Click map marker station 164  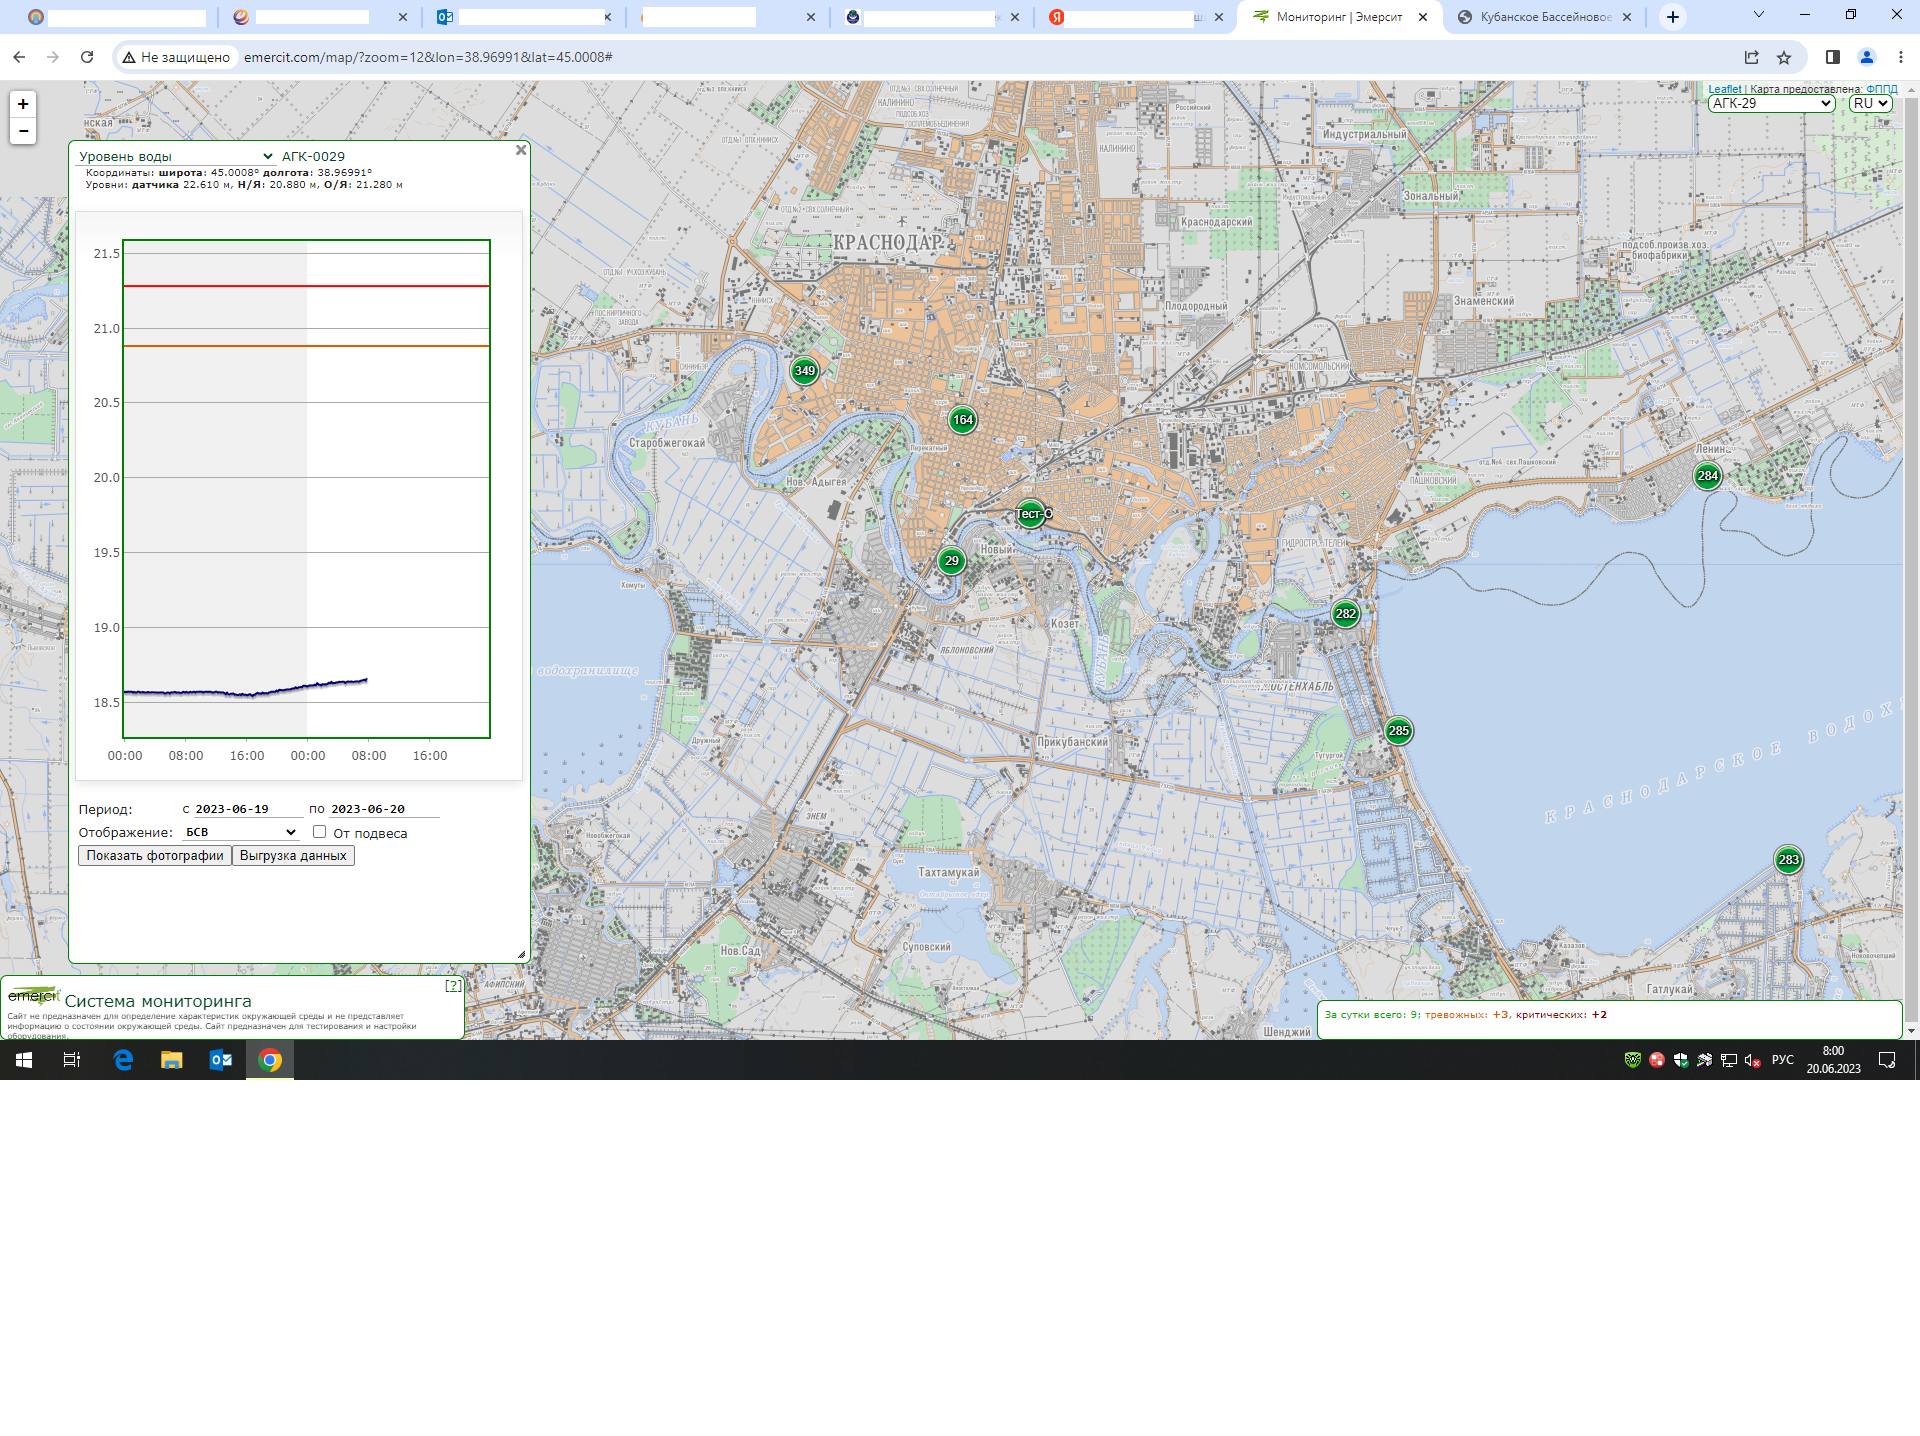(962, 420)
